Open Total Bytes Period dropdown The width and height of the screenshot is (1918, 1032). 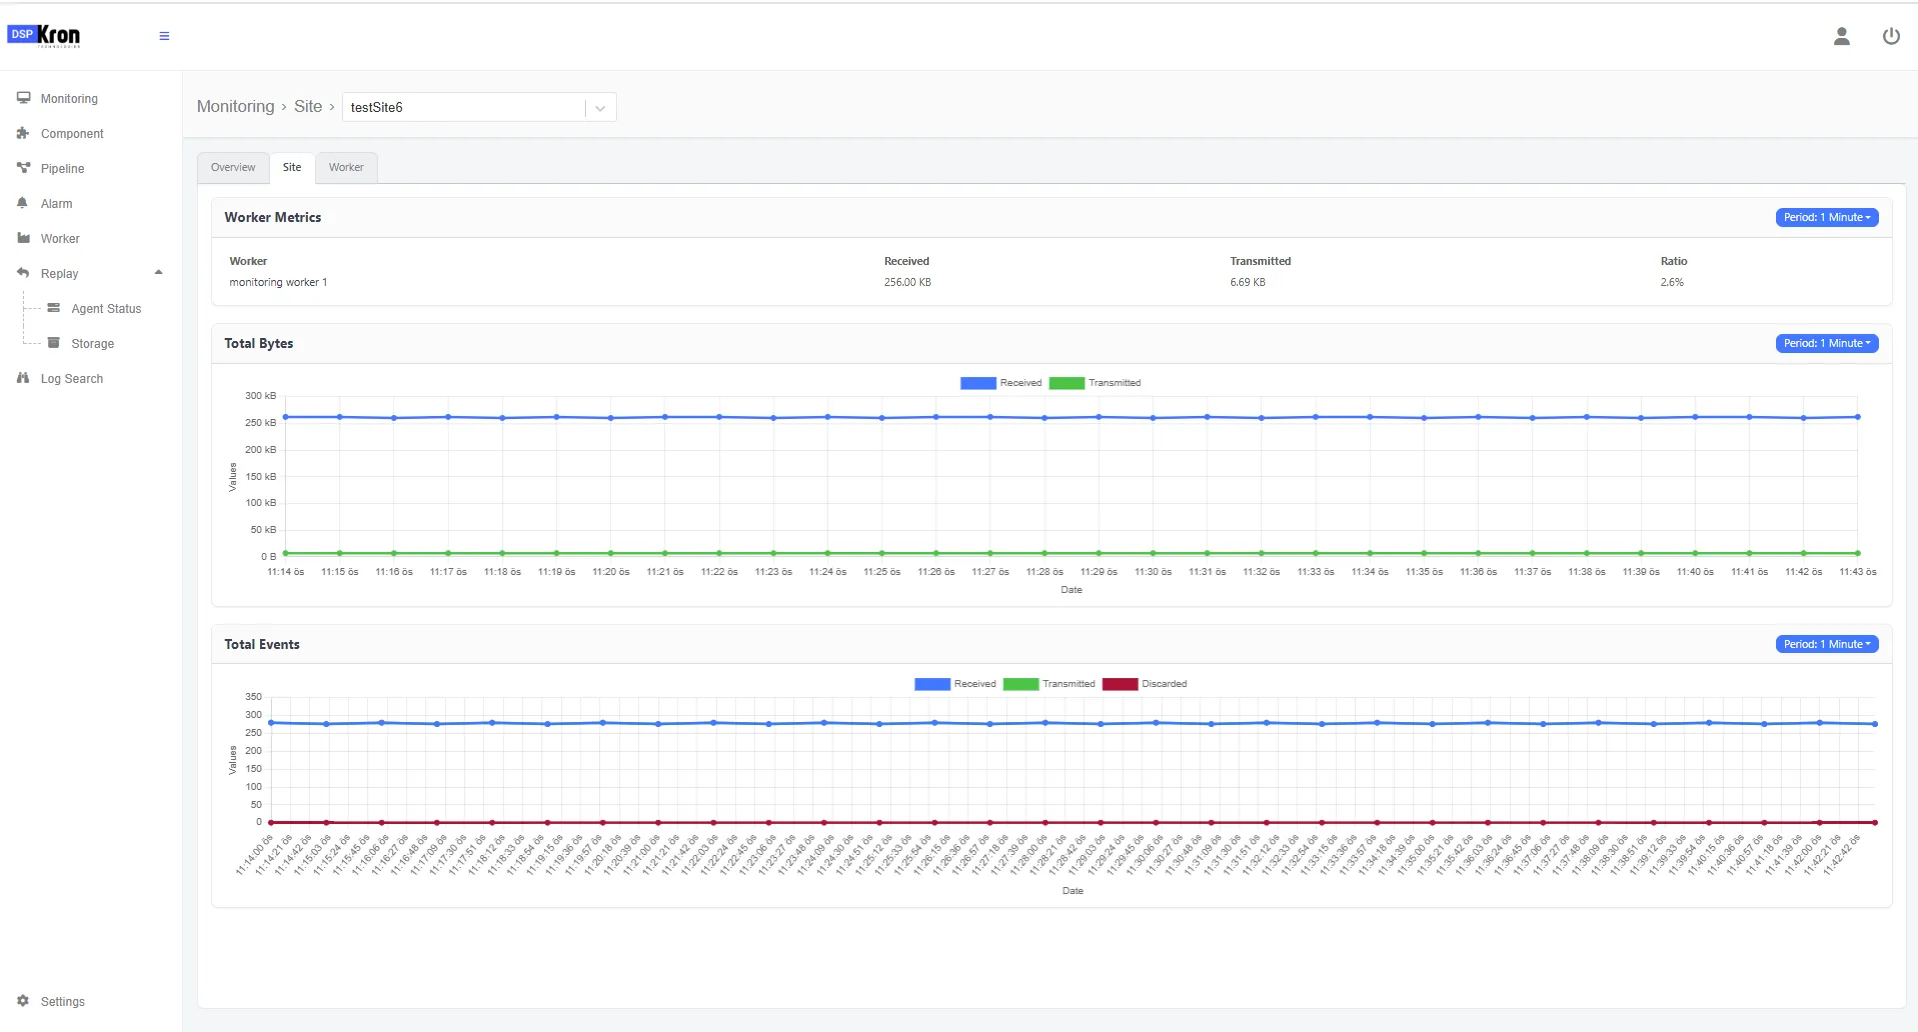[1827, 343]
